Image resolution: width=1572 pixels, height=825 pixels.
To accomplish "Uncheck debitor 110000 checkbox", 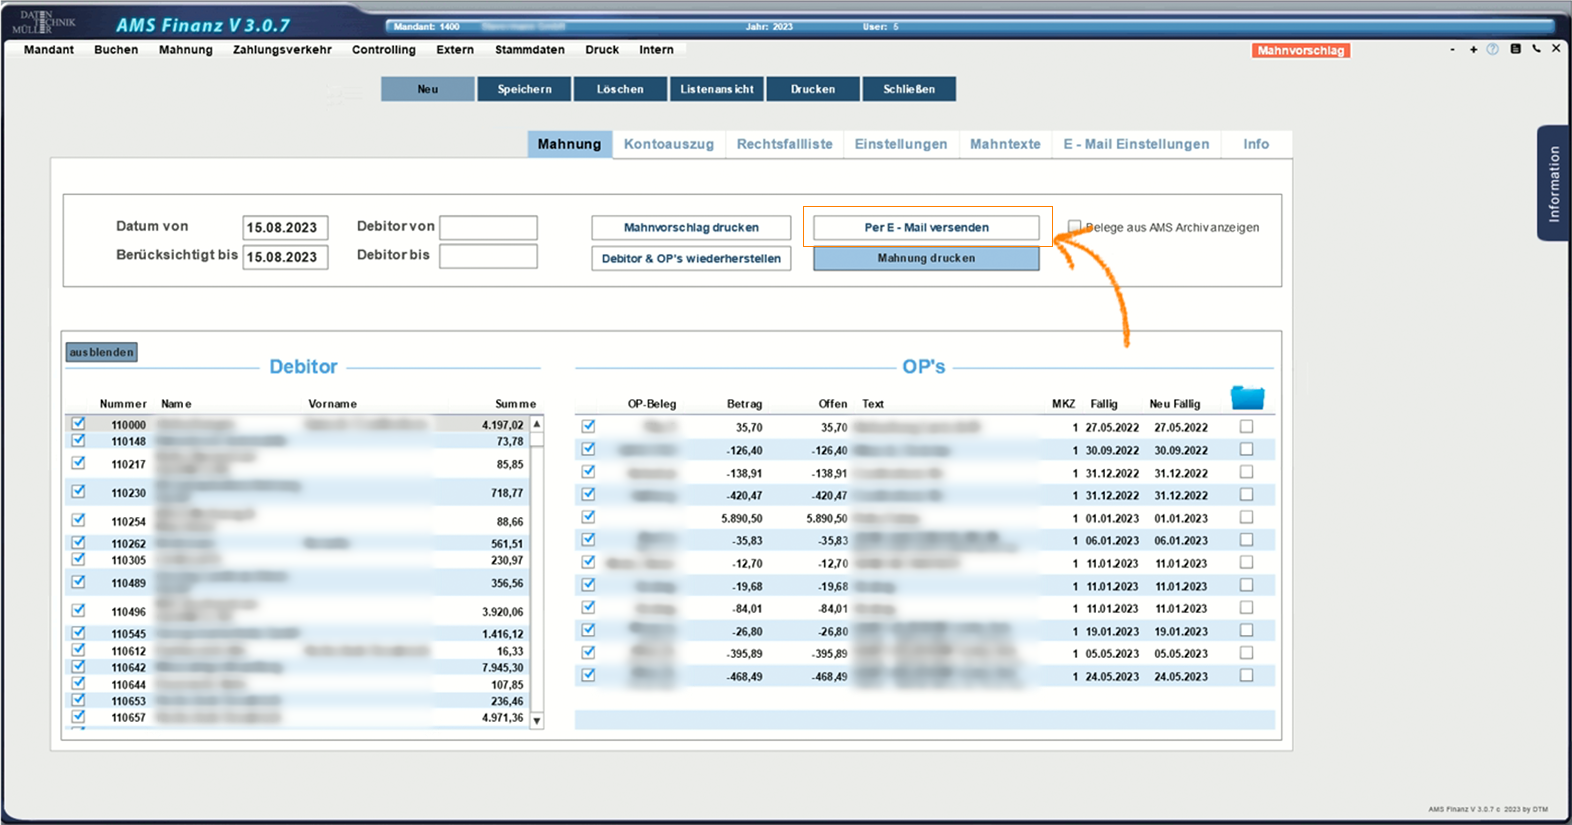I will (78, 424).
